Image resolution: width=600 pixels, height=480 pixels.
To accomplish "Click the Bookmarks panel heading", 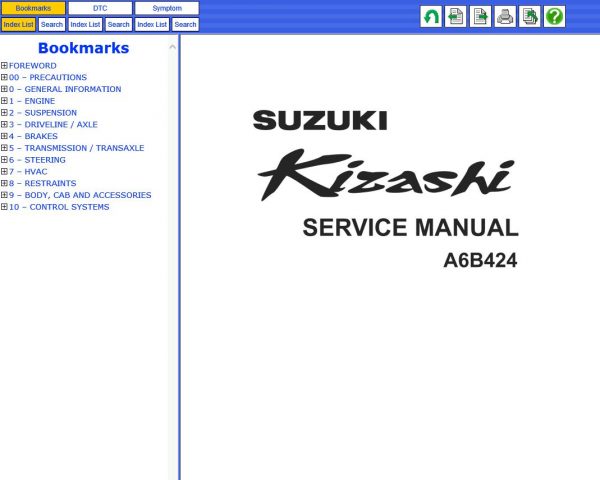I will (x=83, y=48).
